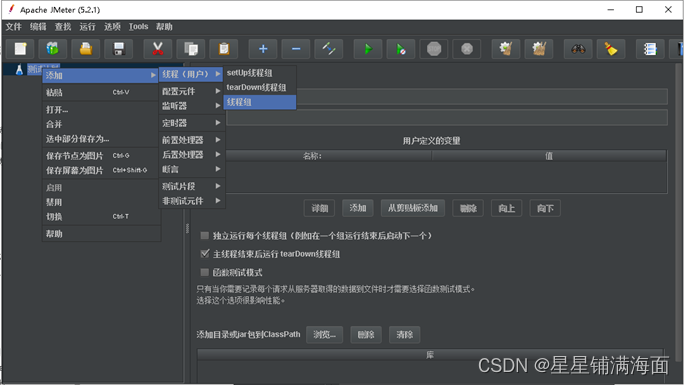Choose 选中部分保存为... in the context menu
Image resolution: width=686 pixels, height=385 pixels.
pyautogui.click(x=101, y=139)
